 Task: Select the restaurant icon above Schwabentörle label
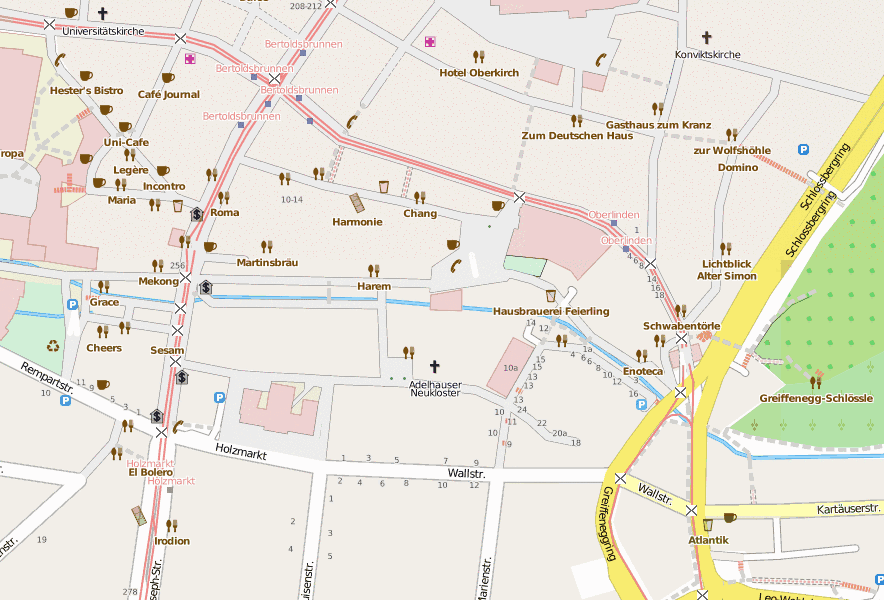(680, 311)
